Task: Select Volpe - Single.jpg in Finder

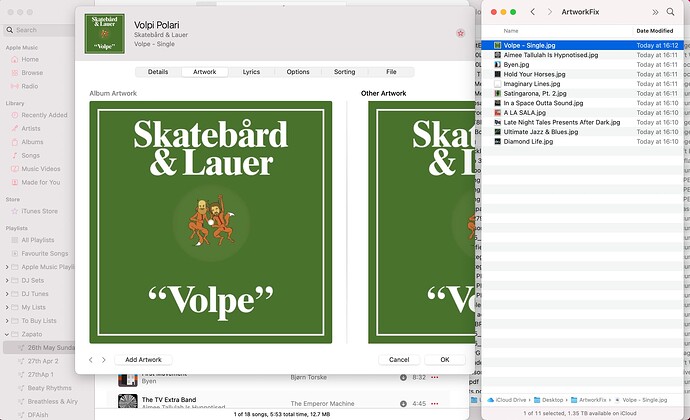Action: (583, 45)
